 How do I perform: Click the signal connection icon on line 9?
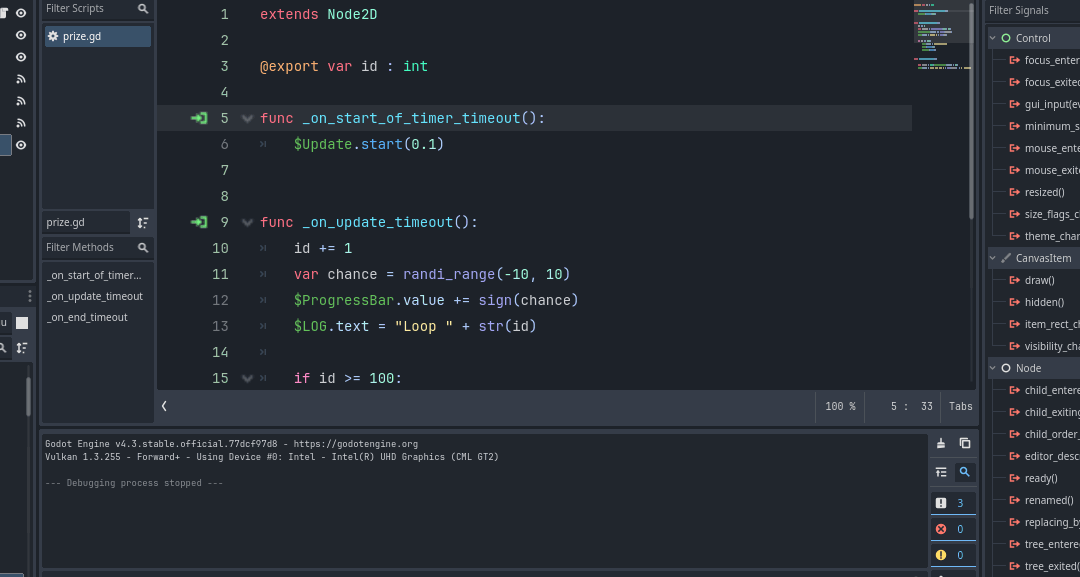coord(199,222)
